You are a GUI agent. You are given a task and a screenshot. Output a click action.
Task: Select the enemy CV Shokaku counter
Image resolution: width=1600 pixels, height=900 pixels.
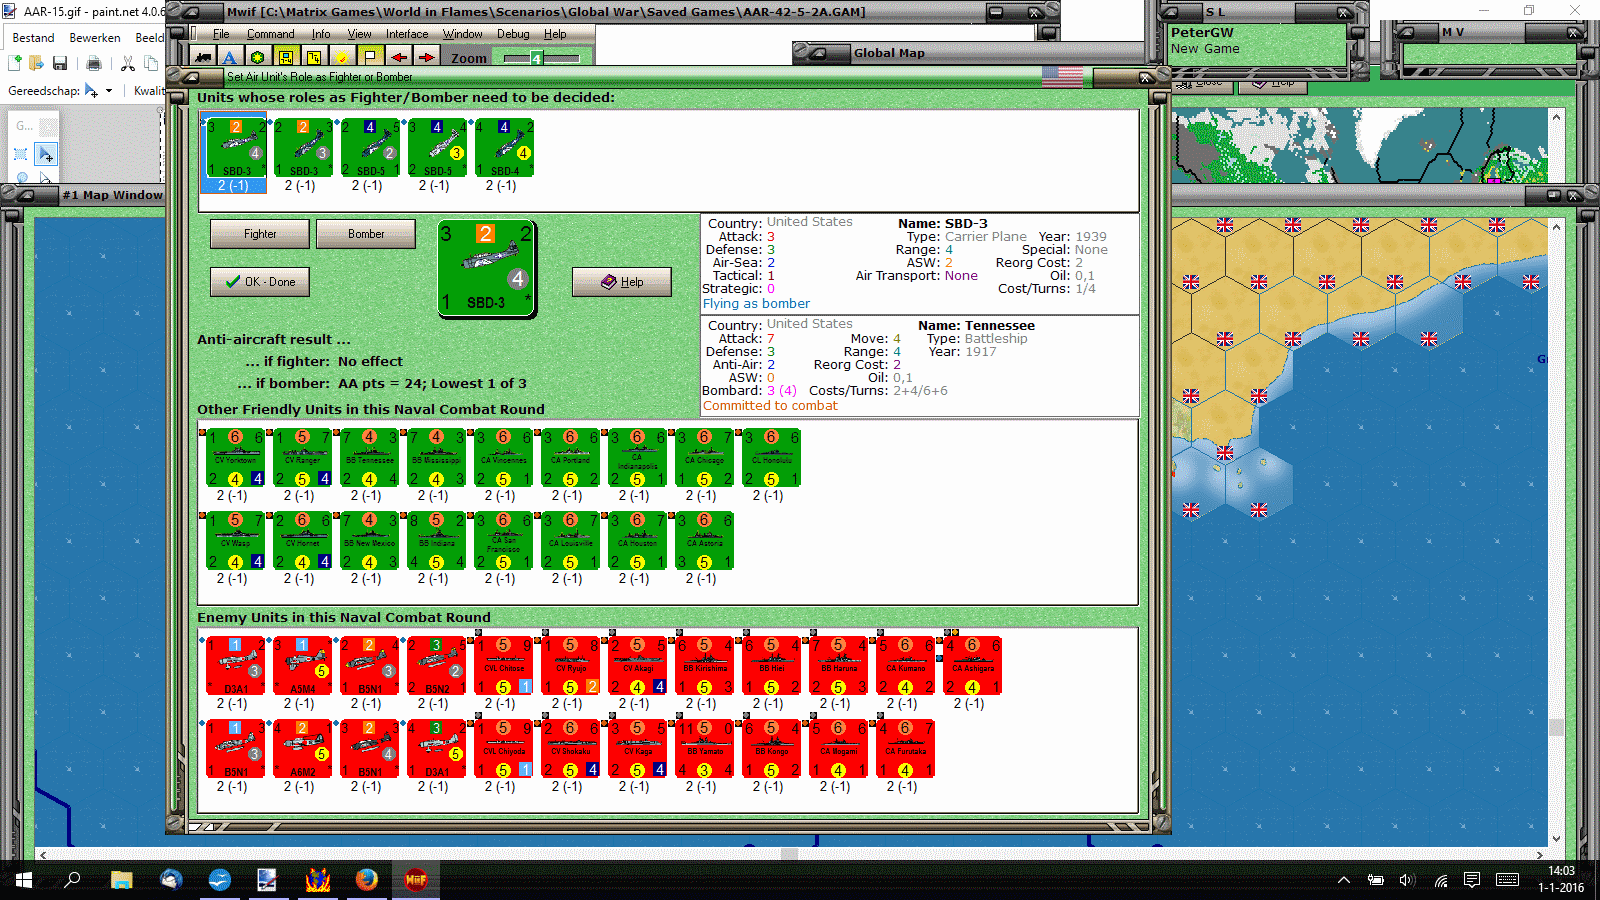[570, 749]
